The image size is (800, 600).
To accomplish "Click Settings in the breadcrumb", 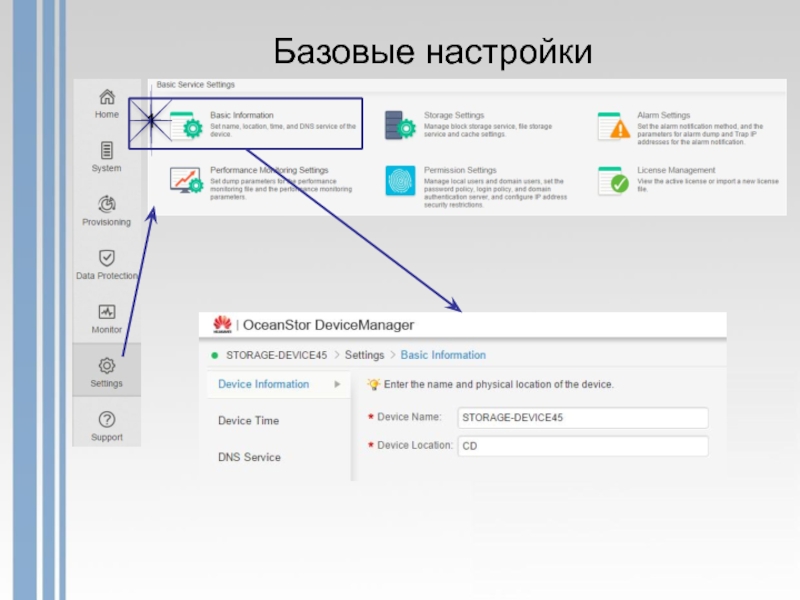I will (364, 355).
